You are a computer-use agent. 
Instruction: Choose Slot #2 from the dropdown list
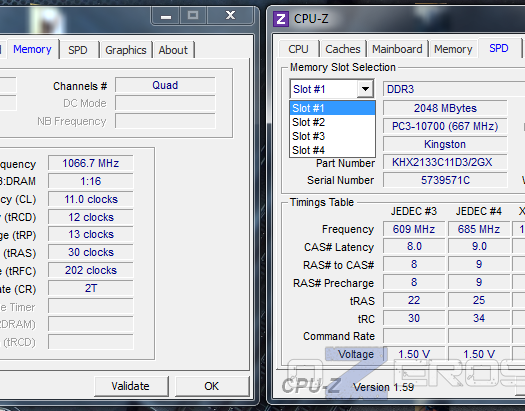pos(332,122)
